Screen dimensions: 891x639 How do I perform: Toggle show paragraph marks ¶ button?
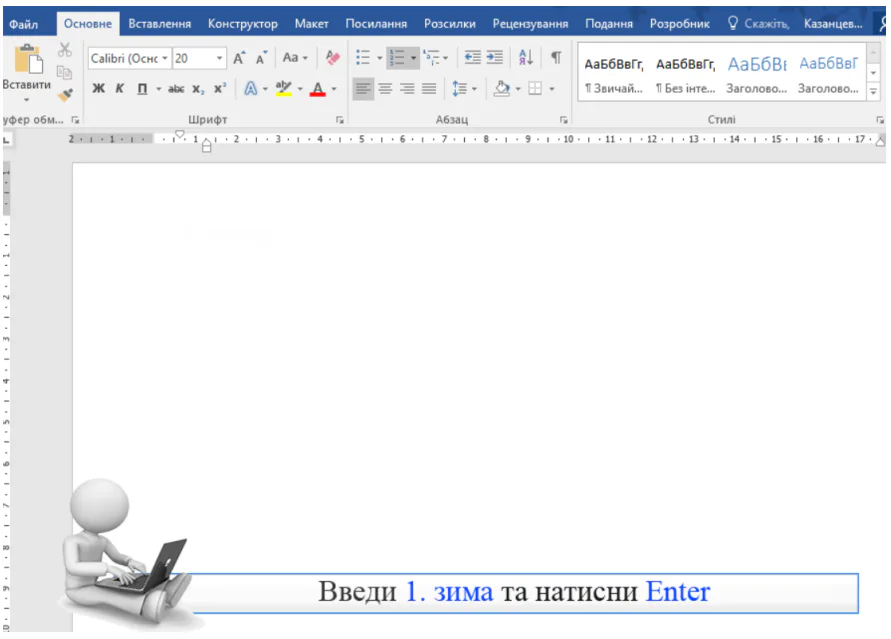556,59
